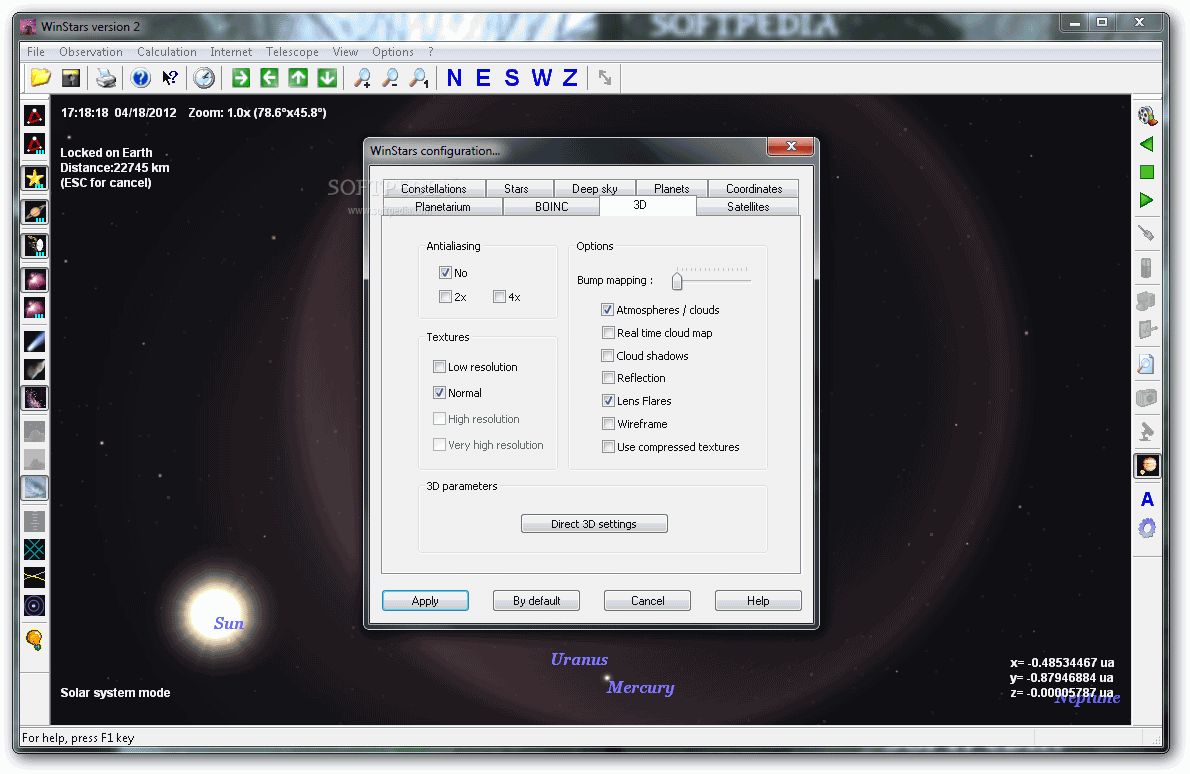This screenshot has width=1190, height=774.
Task: Click the film reel movie icon
Action: [x=1147, y=115]
